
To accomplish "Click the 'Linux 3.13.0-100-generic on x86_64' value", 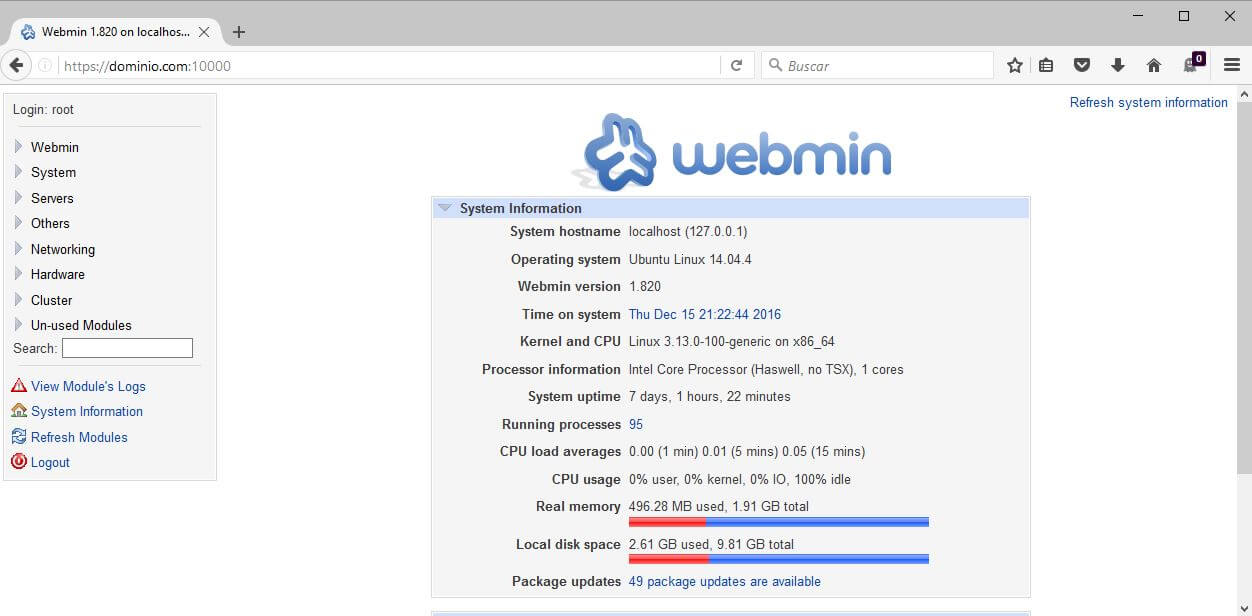I will click(x=732, y=341).
